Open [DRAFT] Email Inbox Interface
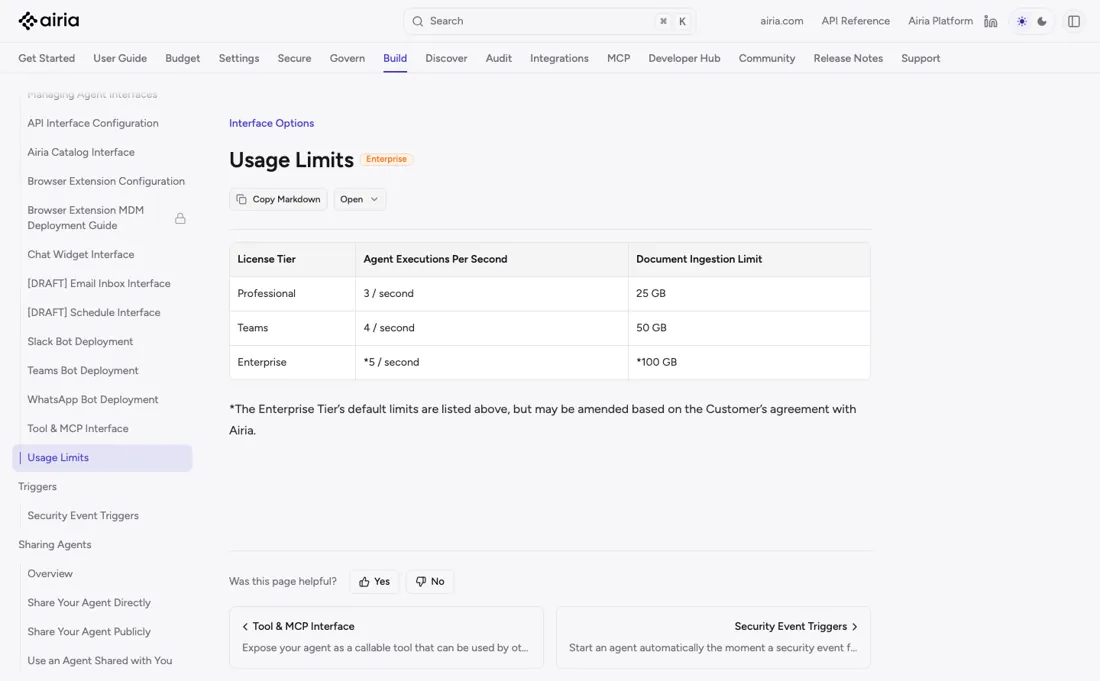Image resolution: width=1100 pixels, height=681 pixels. (x=99, y=283)
